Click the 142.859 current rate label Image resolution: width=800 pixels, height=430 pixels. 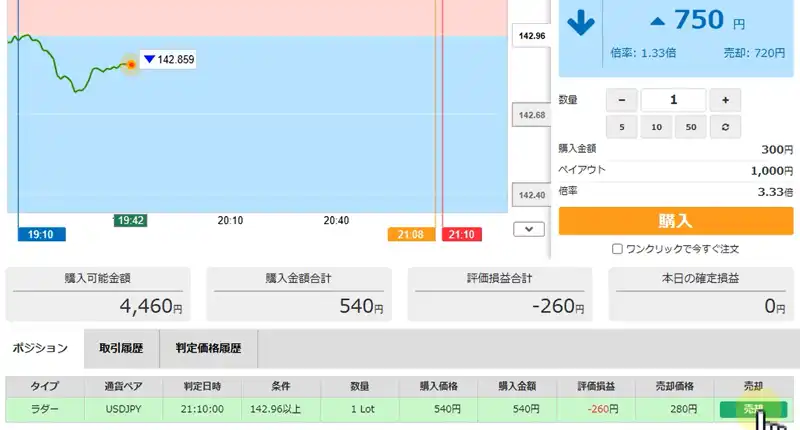click(x=169, y=60)
